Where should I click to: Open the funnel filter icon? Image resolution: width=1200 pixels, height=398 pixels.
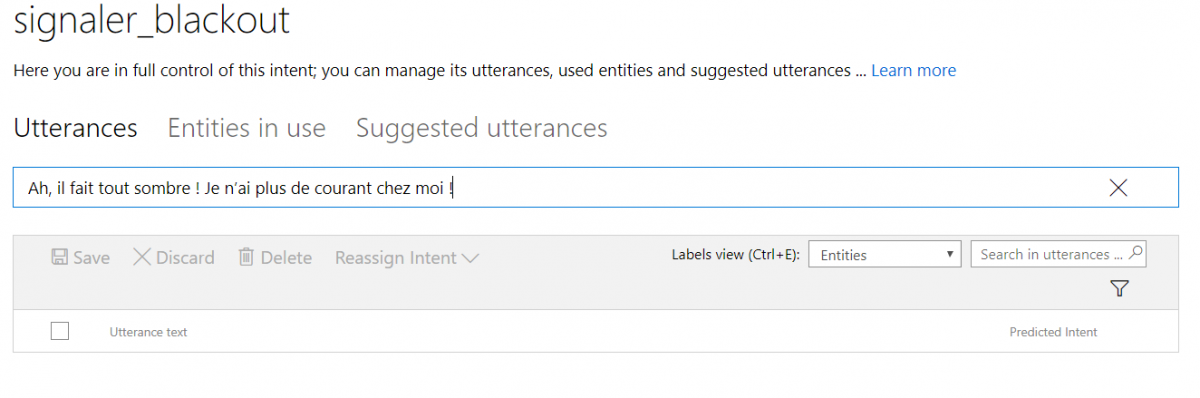pyautogui.click(x=1119, y=289)
